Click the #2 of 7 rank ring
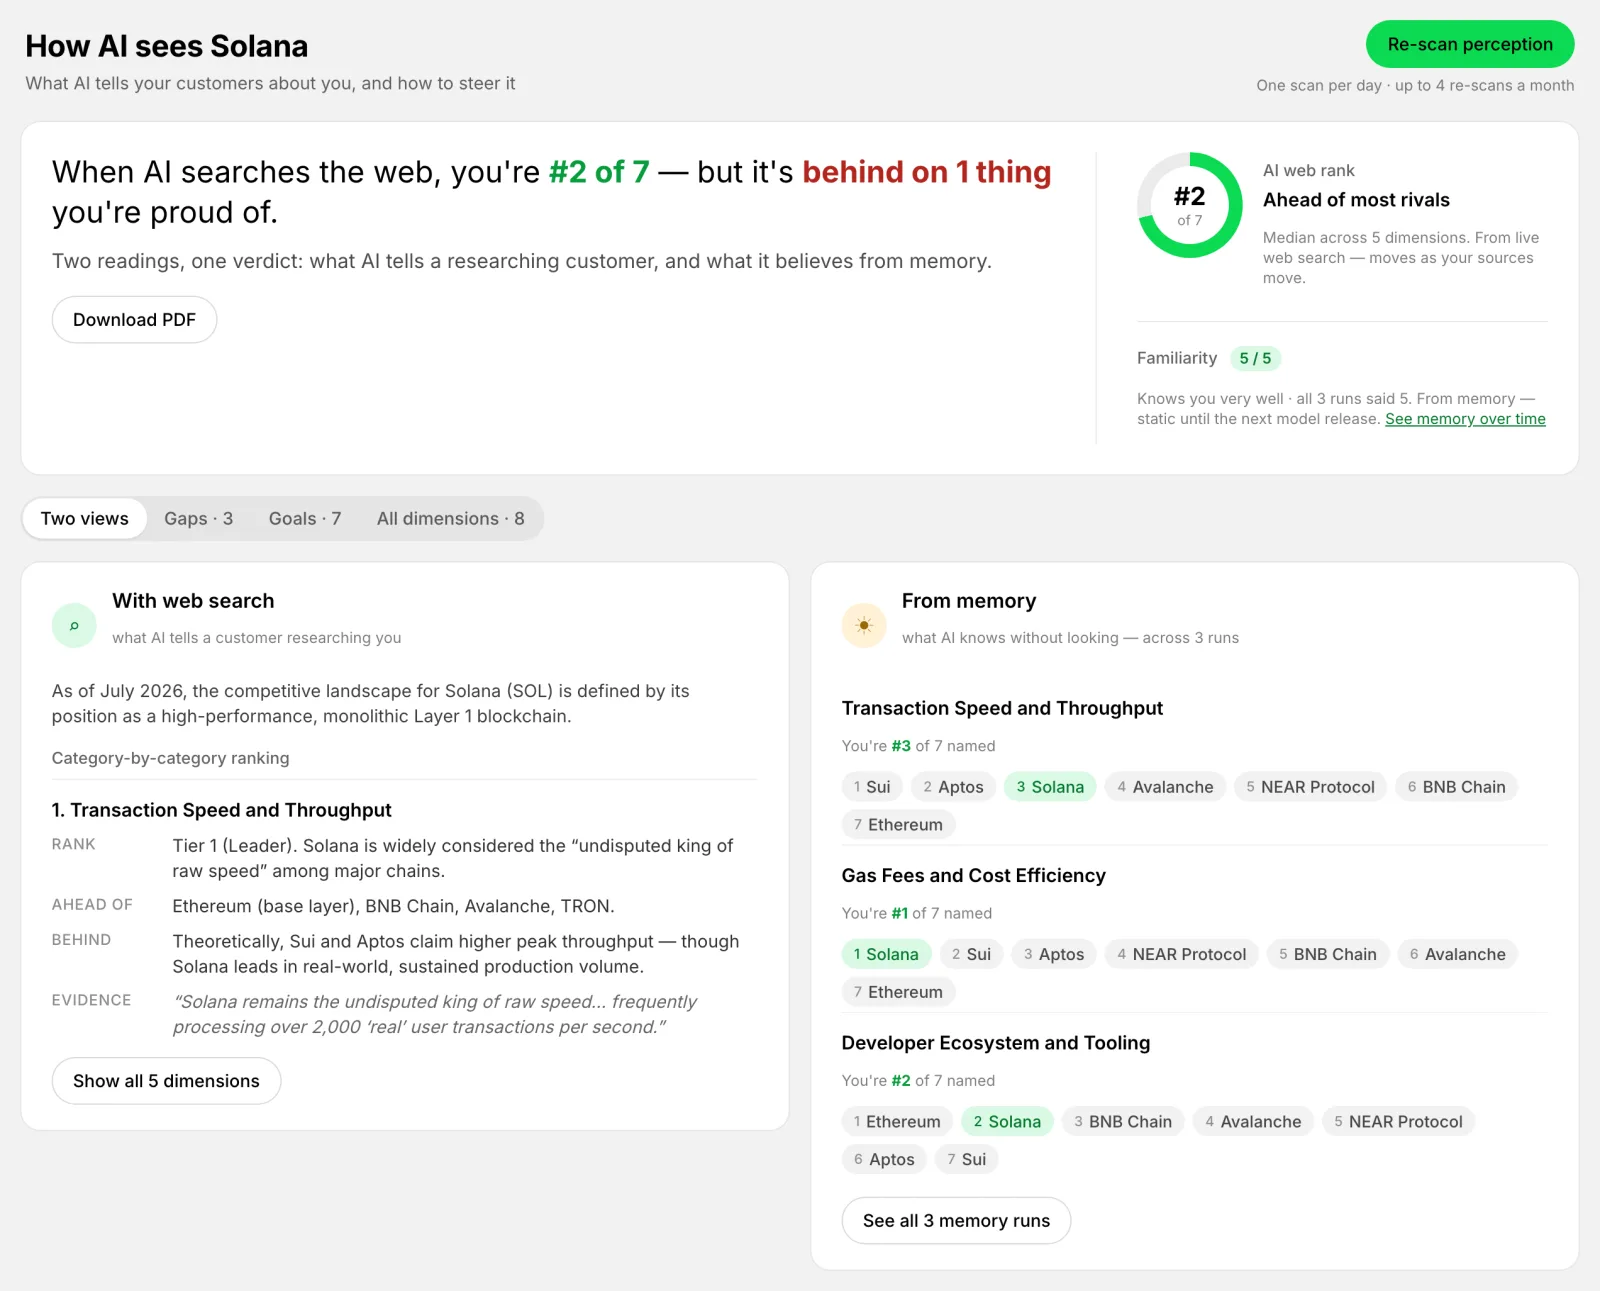The image size is (1600, 1291). [1189, 205]
